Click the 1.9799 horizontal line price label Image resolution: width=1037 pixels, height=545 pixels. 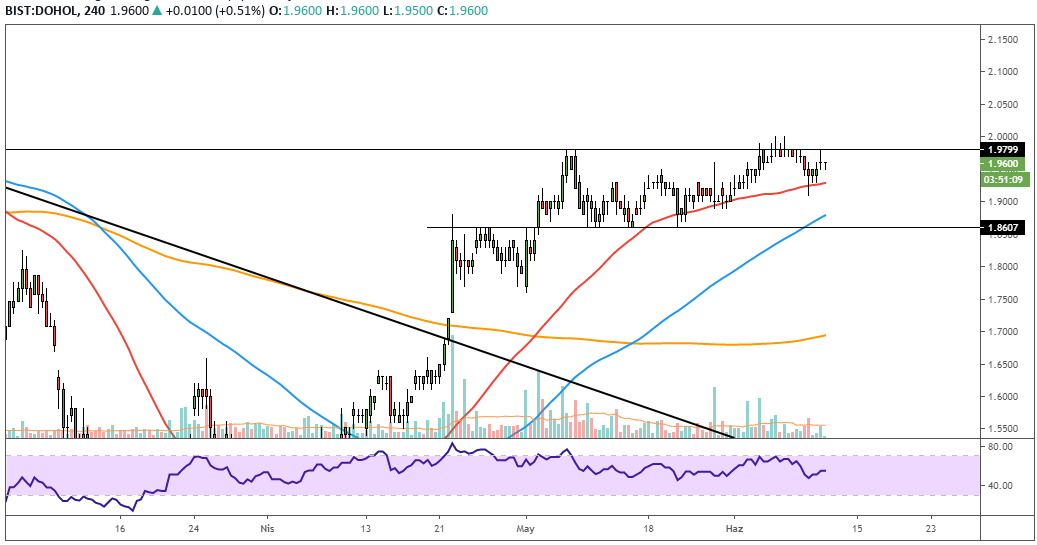pyautogui.click(x=1003, y=149)
